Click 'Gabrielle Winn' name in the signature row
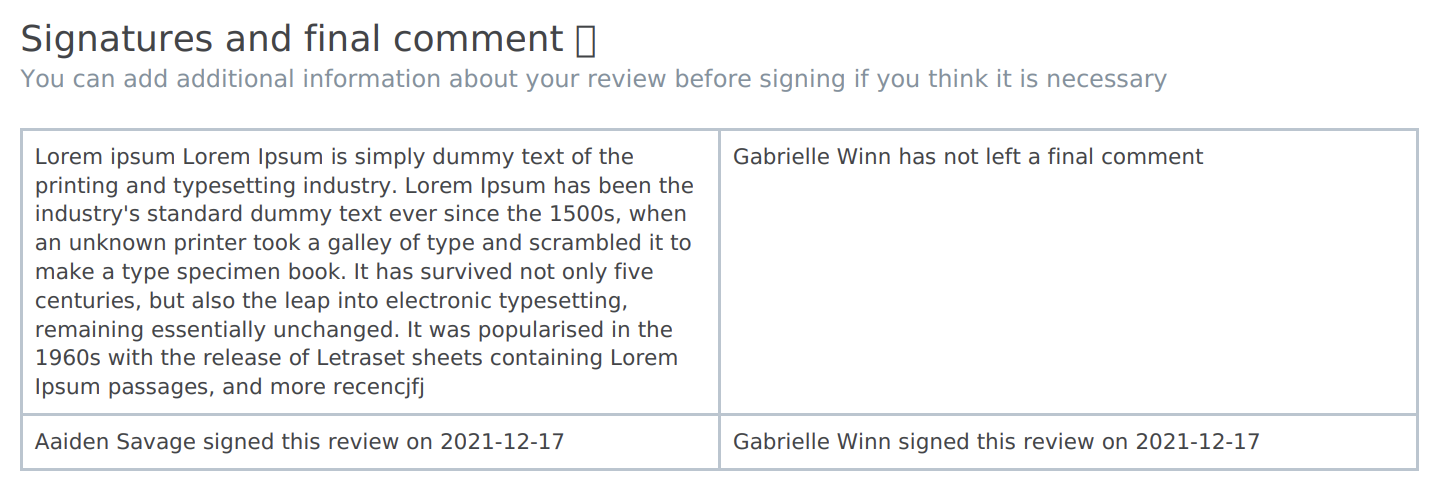This screenshot has height=496, width=1444. [x=812, y=442]
